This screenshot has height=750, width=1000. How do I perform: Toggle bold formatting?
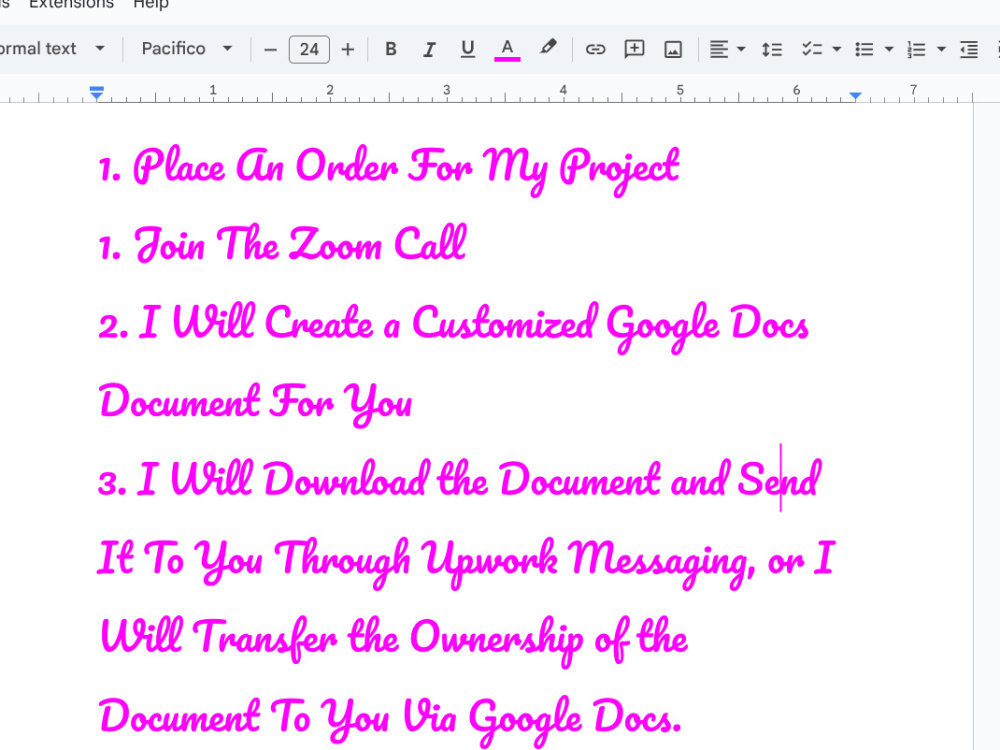point(391,49)
